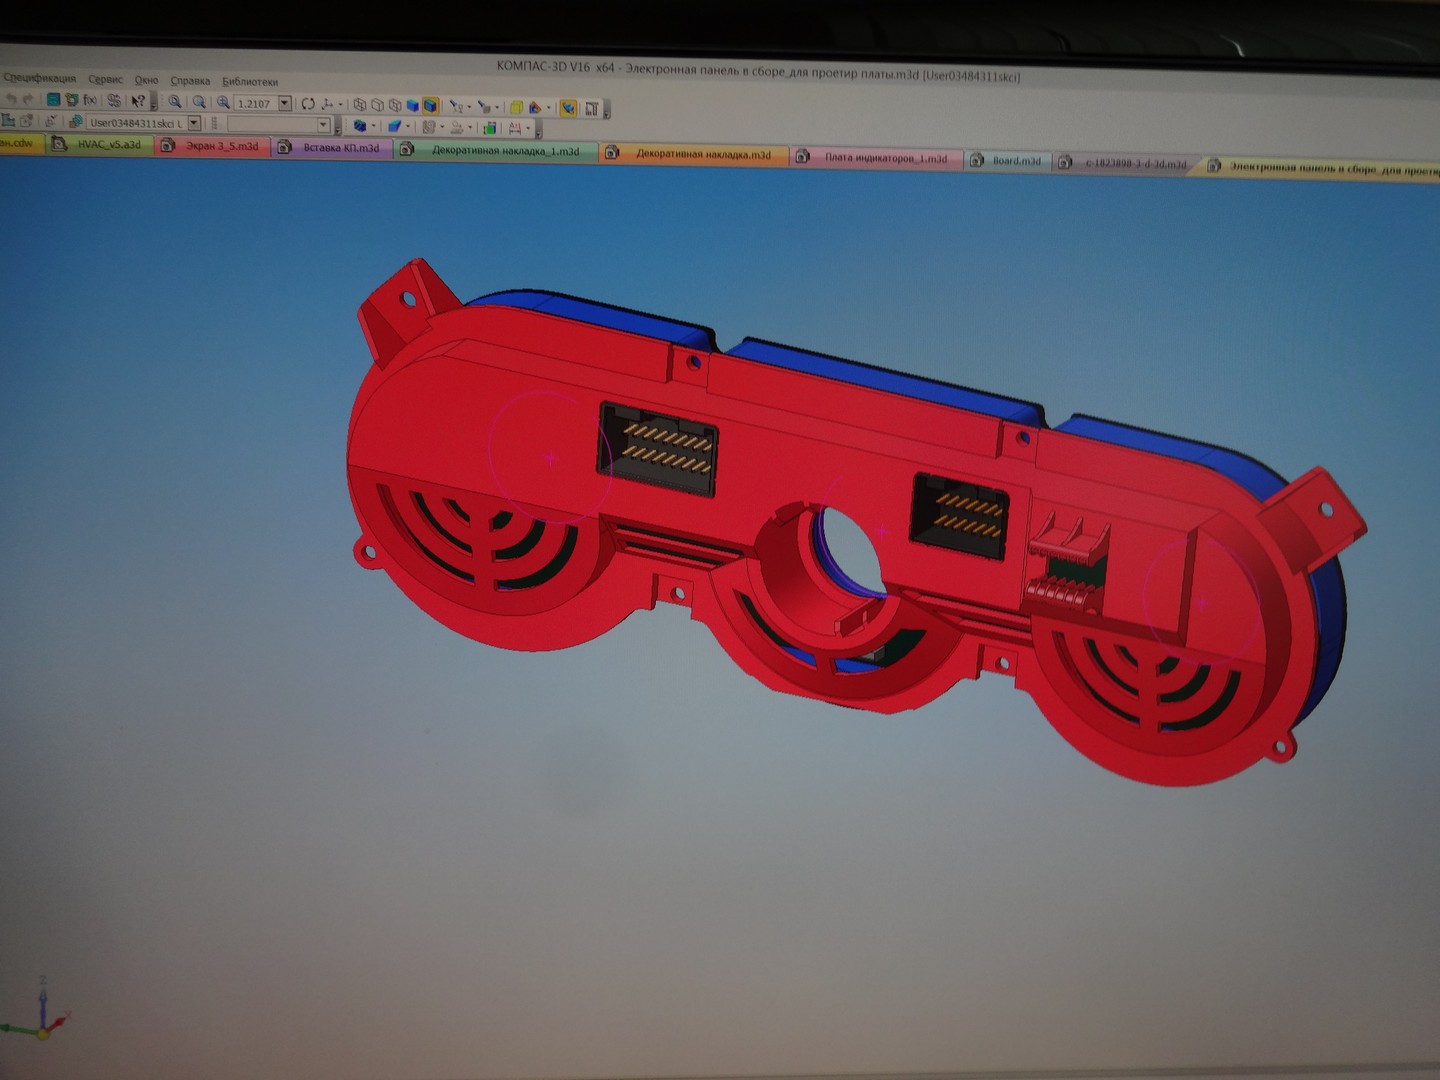Toggle the highlighted icon before the toolbar end

568,108
